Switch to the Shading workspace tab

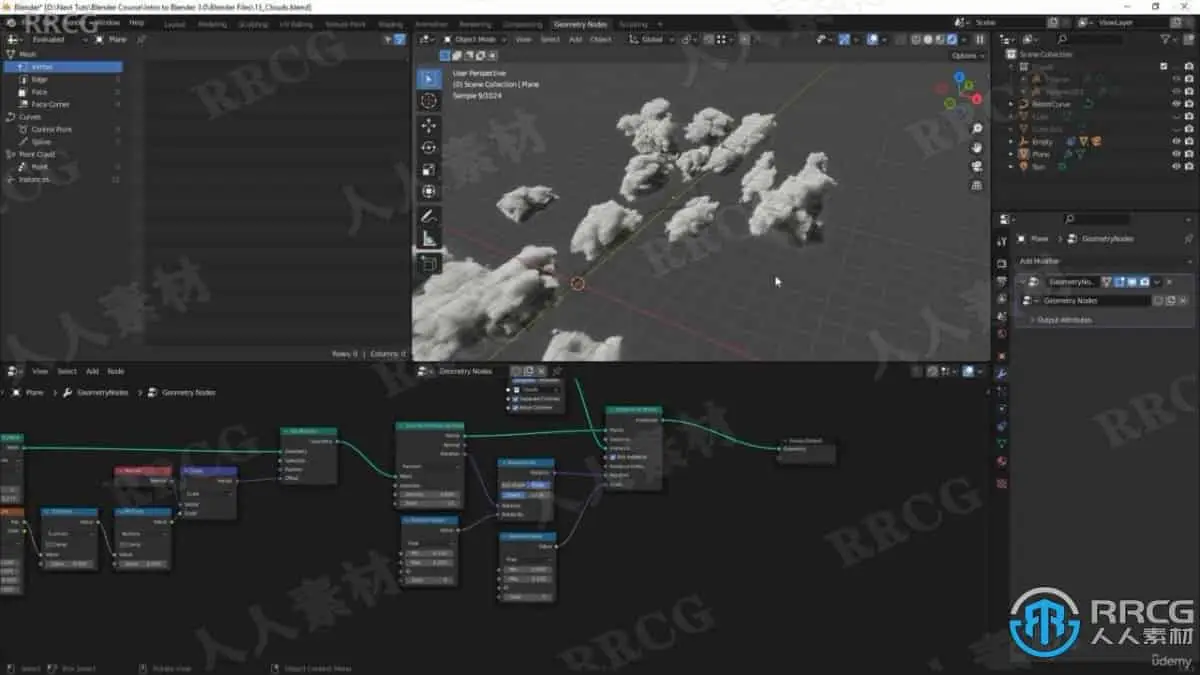point(390,23)
